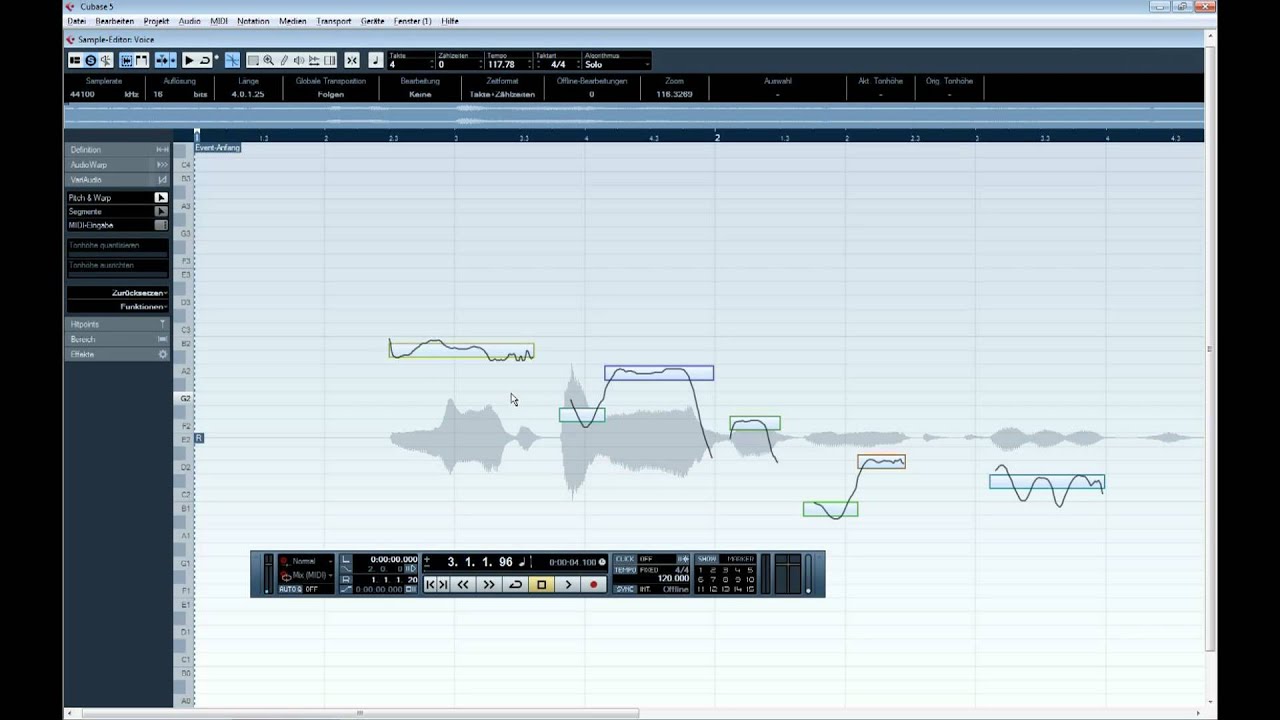
Task: Open the Transport menu
Action: (x=334, y=21)
